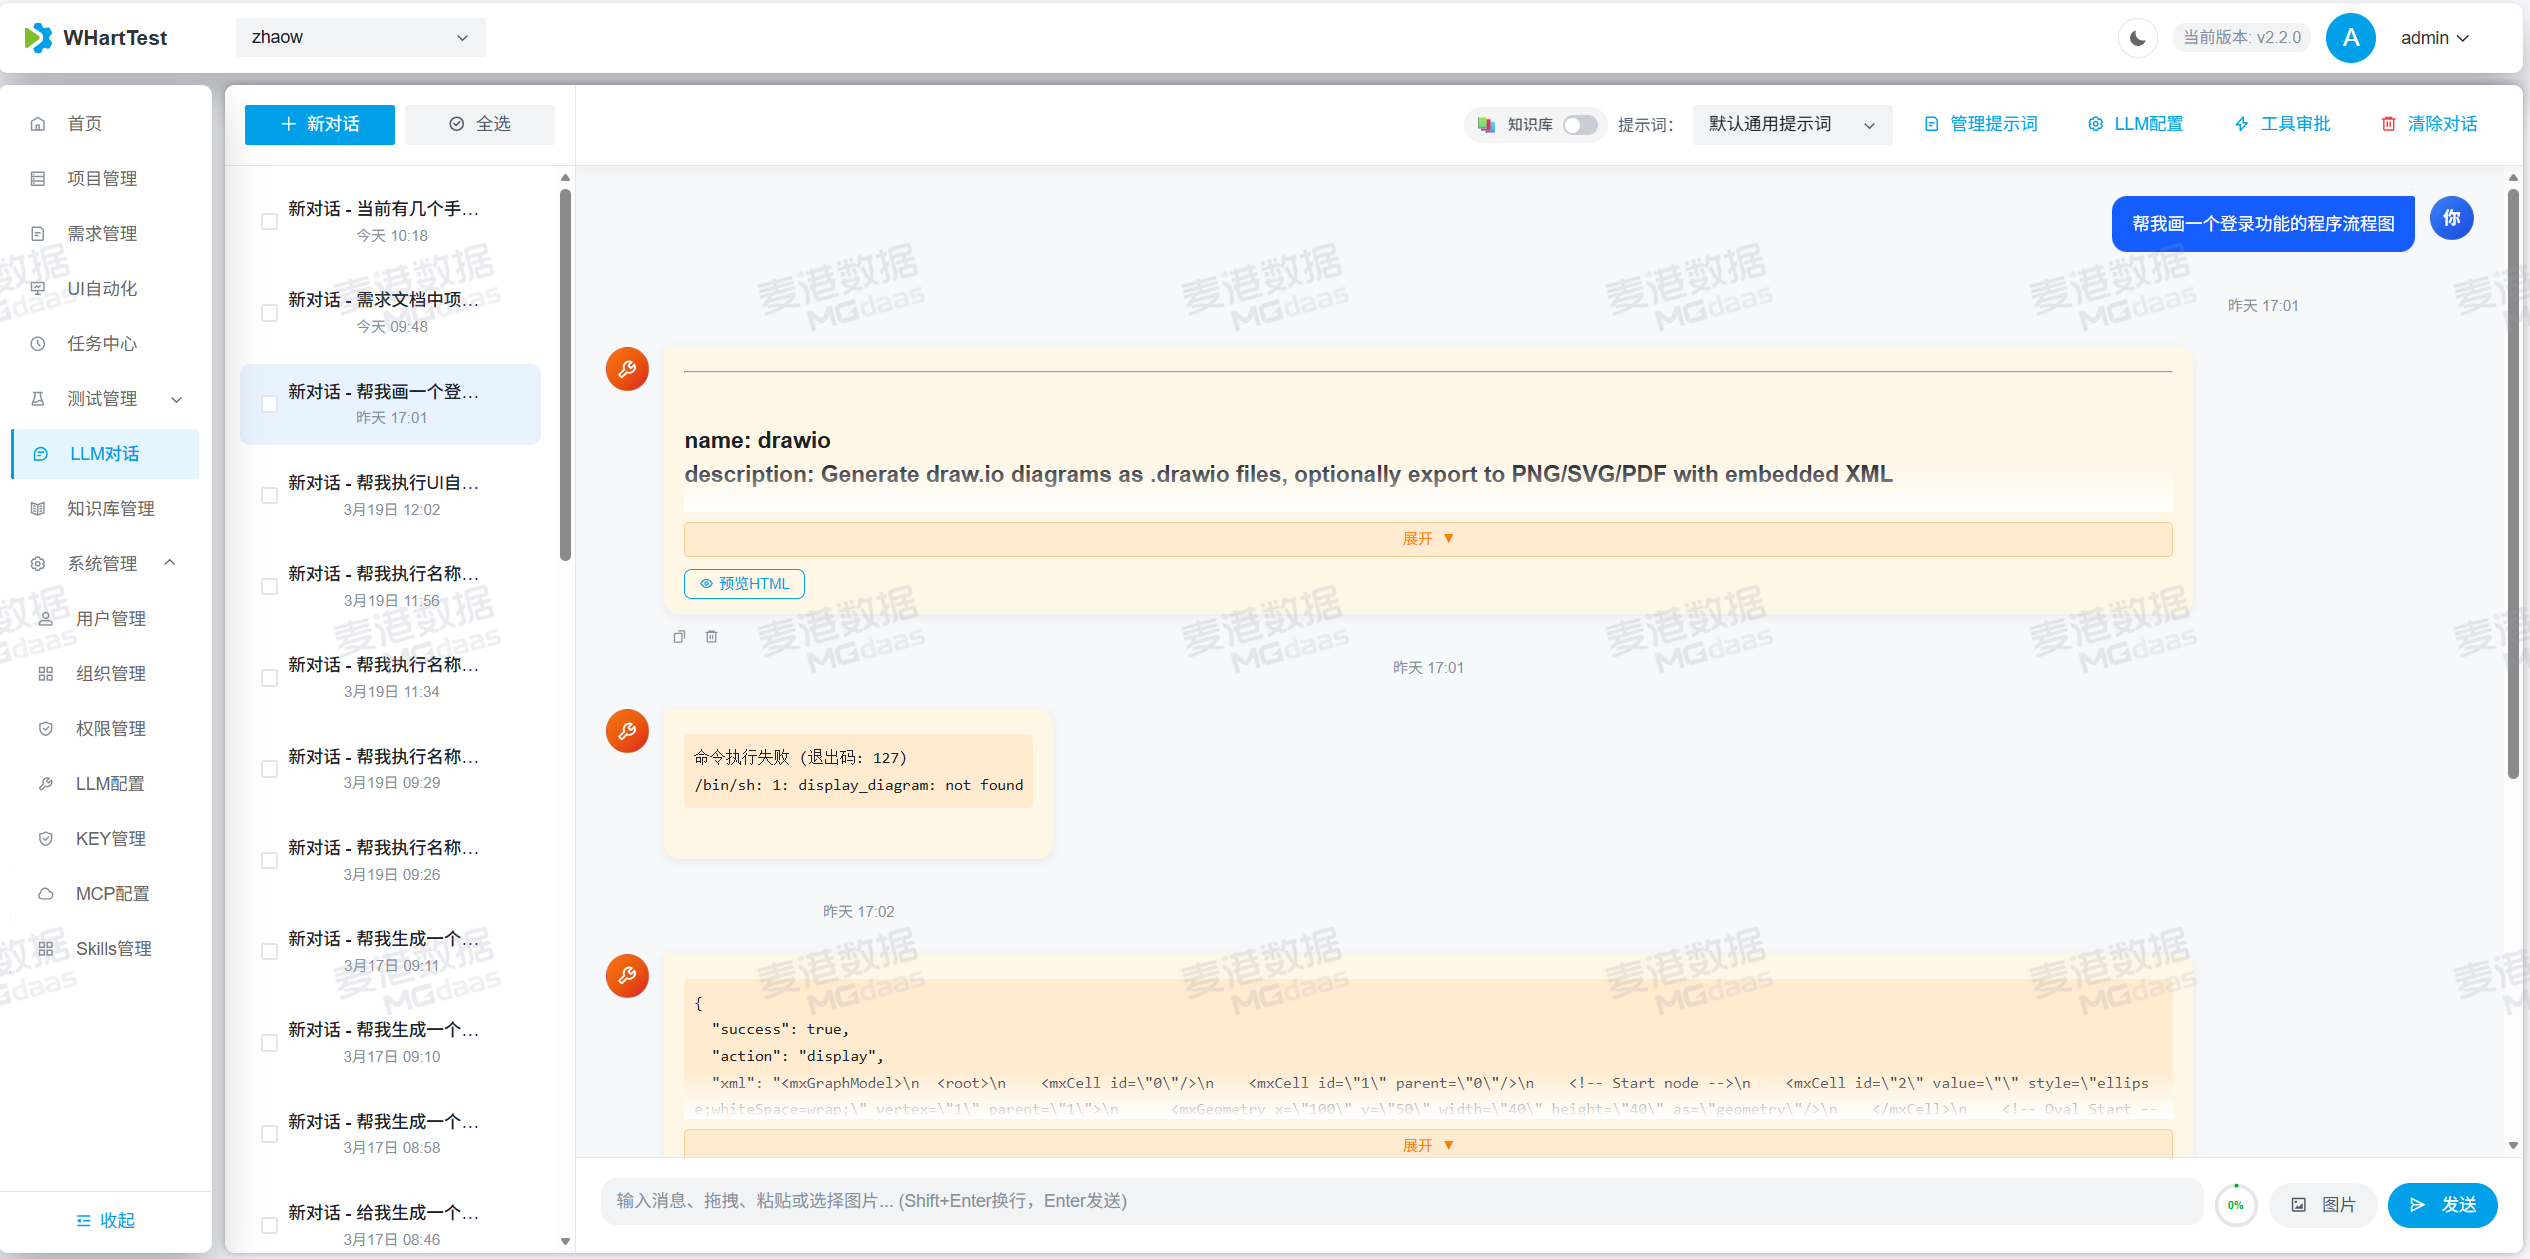The width and height of the screenshot is (2530, 1259).
Task: Open MCP配置 in sidebar menu
Action: (112, 893)
